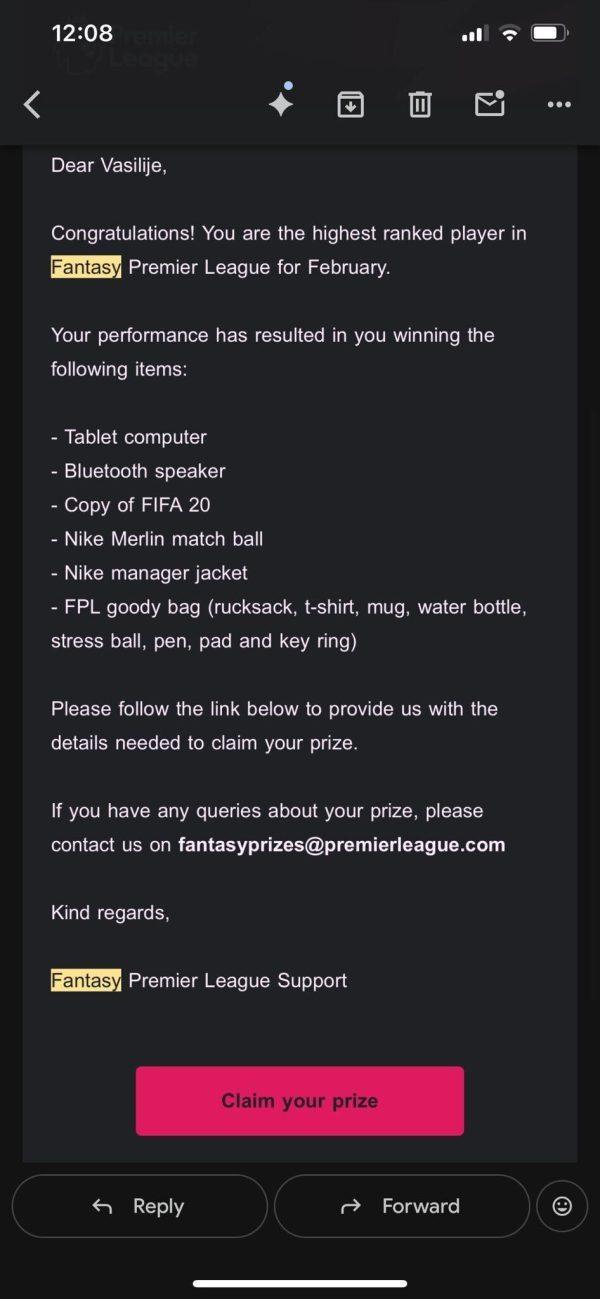Tap the cellular signal bars icon
This screenshot has height=1299, width=600.
pos(474,34)
